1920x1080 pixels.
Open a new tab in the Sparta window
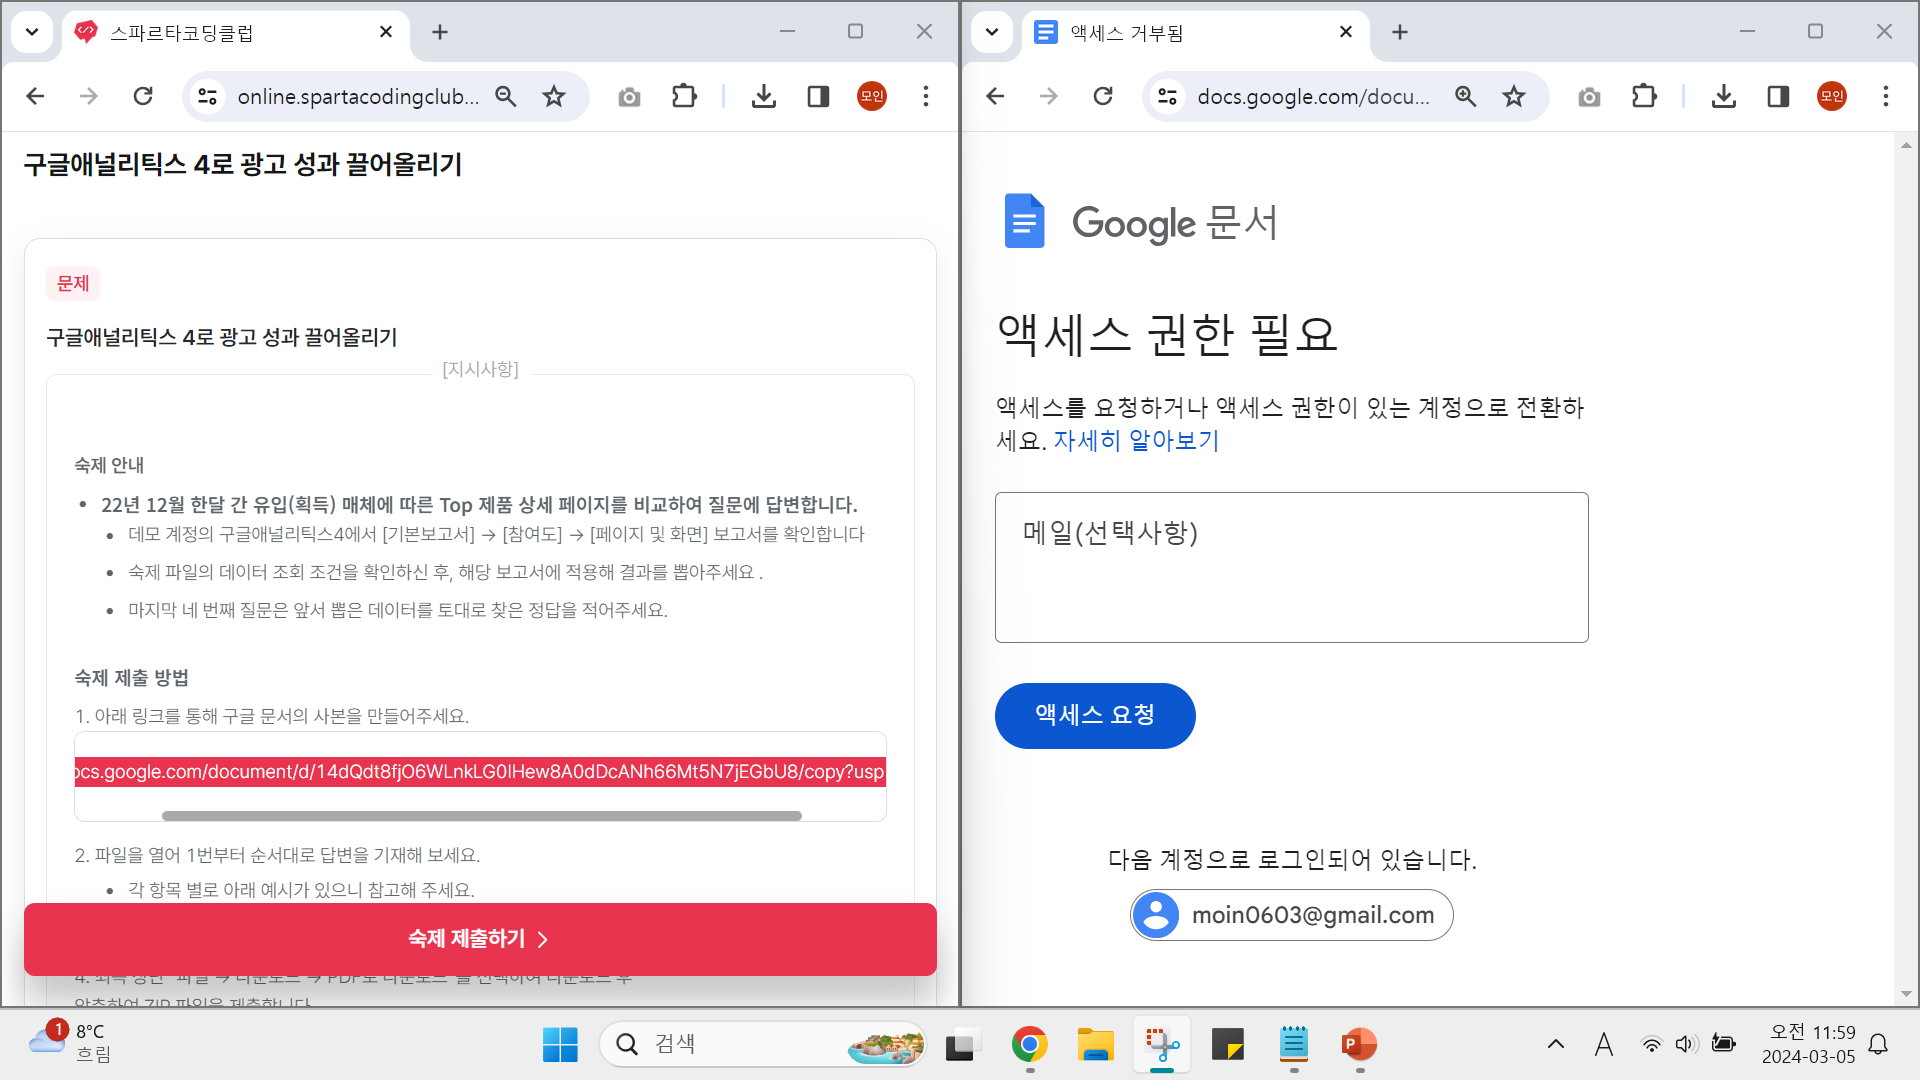[440, 32]
